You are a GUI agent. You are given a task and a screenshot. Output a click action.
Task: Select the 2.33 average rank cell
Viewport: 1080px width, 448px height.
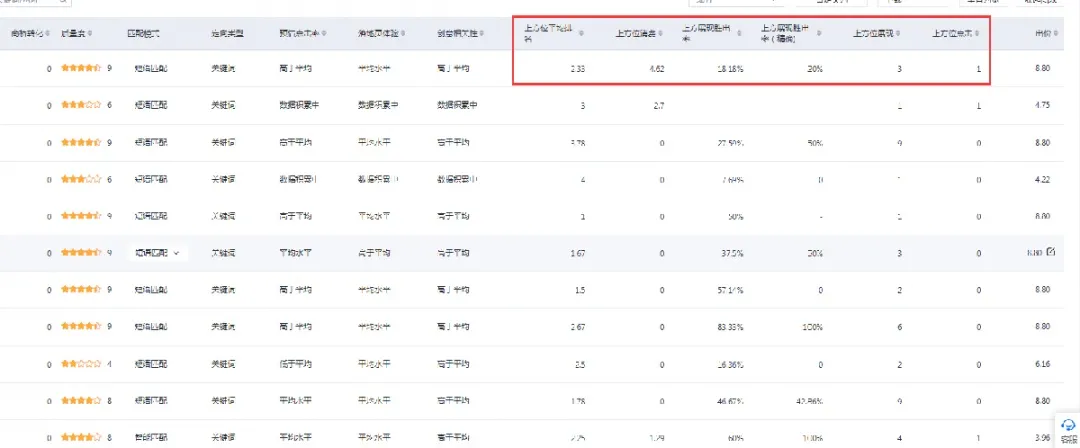click(x=578, y=69)
